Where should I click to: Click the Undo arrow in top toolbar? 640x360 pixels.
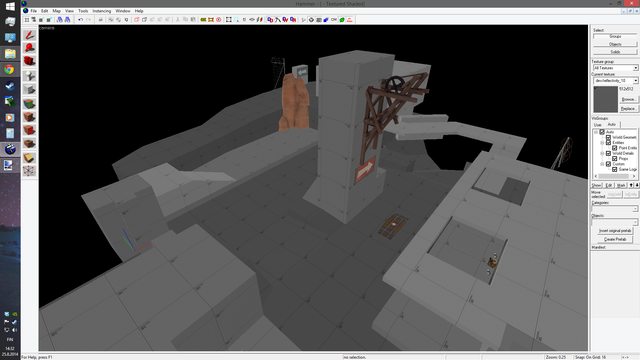pyautogui.click(x=80, y=20)
